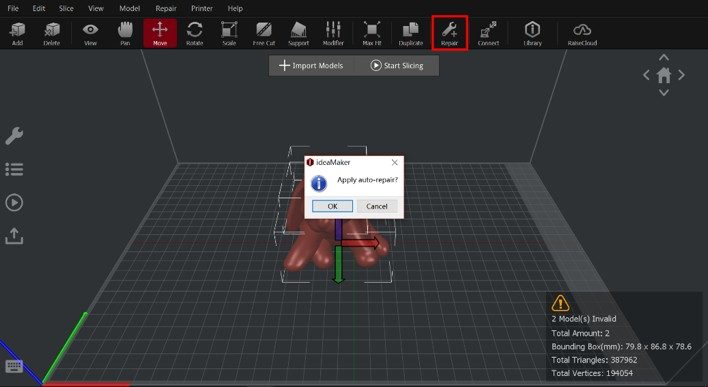This screenshot has width=708, height=387.
Task: Select the Move tool
Action: click(160, 33)
